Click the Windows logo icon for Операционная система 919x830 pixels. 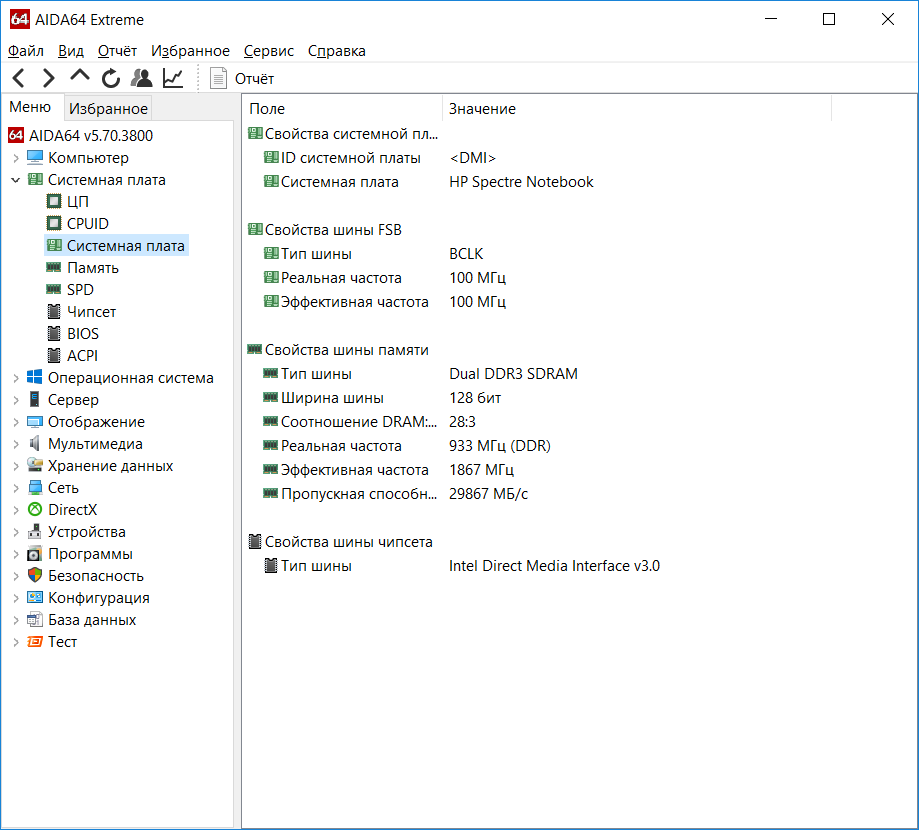(35, 377)
